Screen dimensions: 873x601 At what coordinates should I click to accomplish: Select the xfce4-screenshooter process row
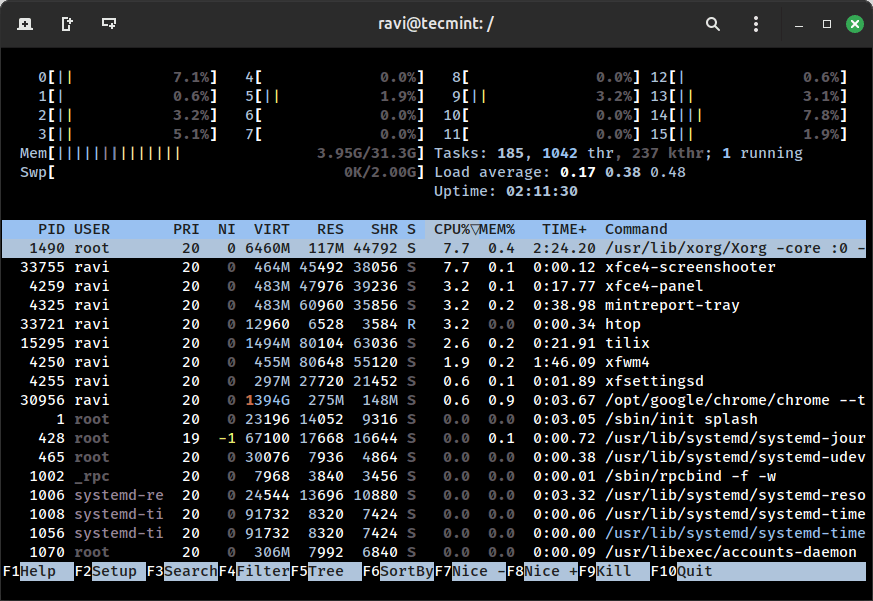coord(434,267)
